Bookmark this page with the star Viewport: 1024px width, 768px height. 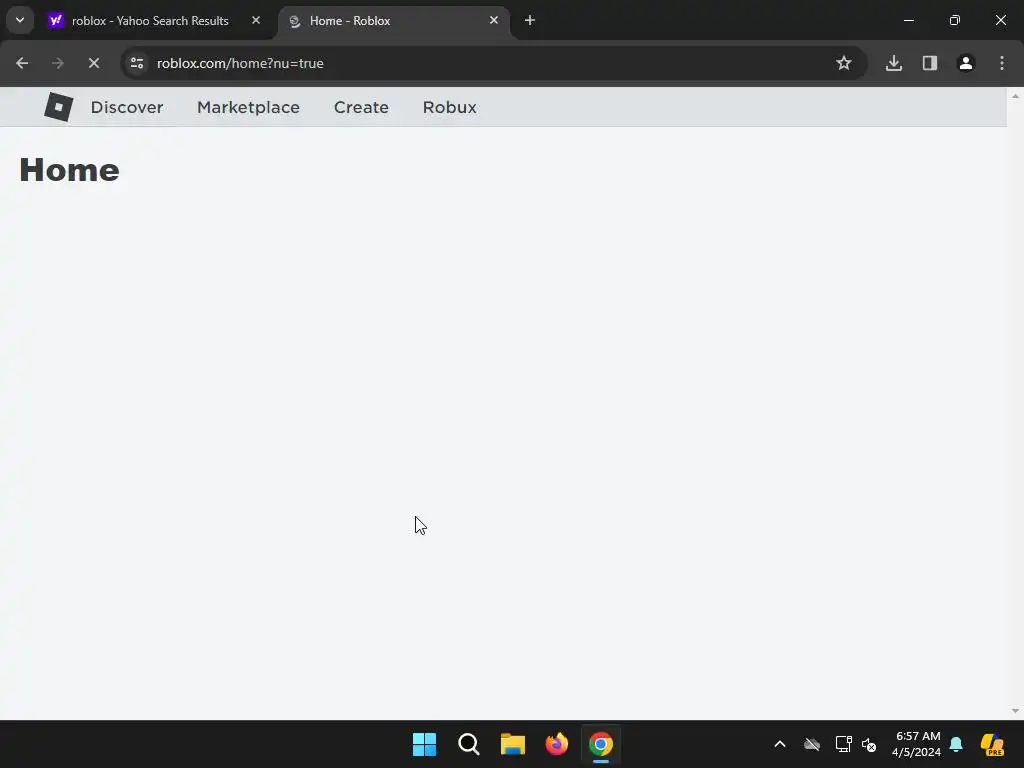pos(844,63)
